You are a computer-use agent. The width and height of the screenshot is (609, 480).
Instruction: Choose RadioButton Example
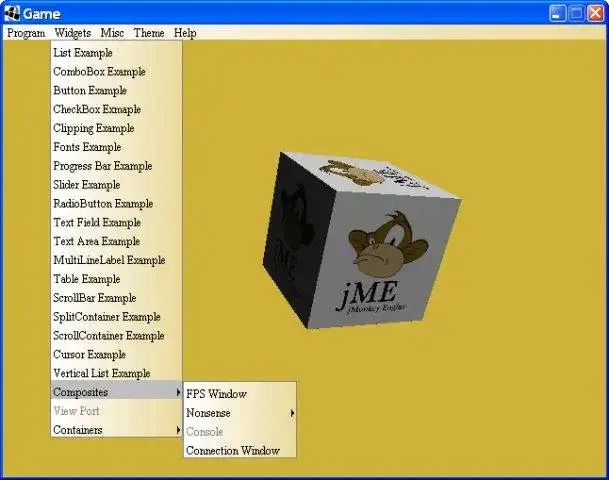pos(116,204)
